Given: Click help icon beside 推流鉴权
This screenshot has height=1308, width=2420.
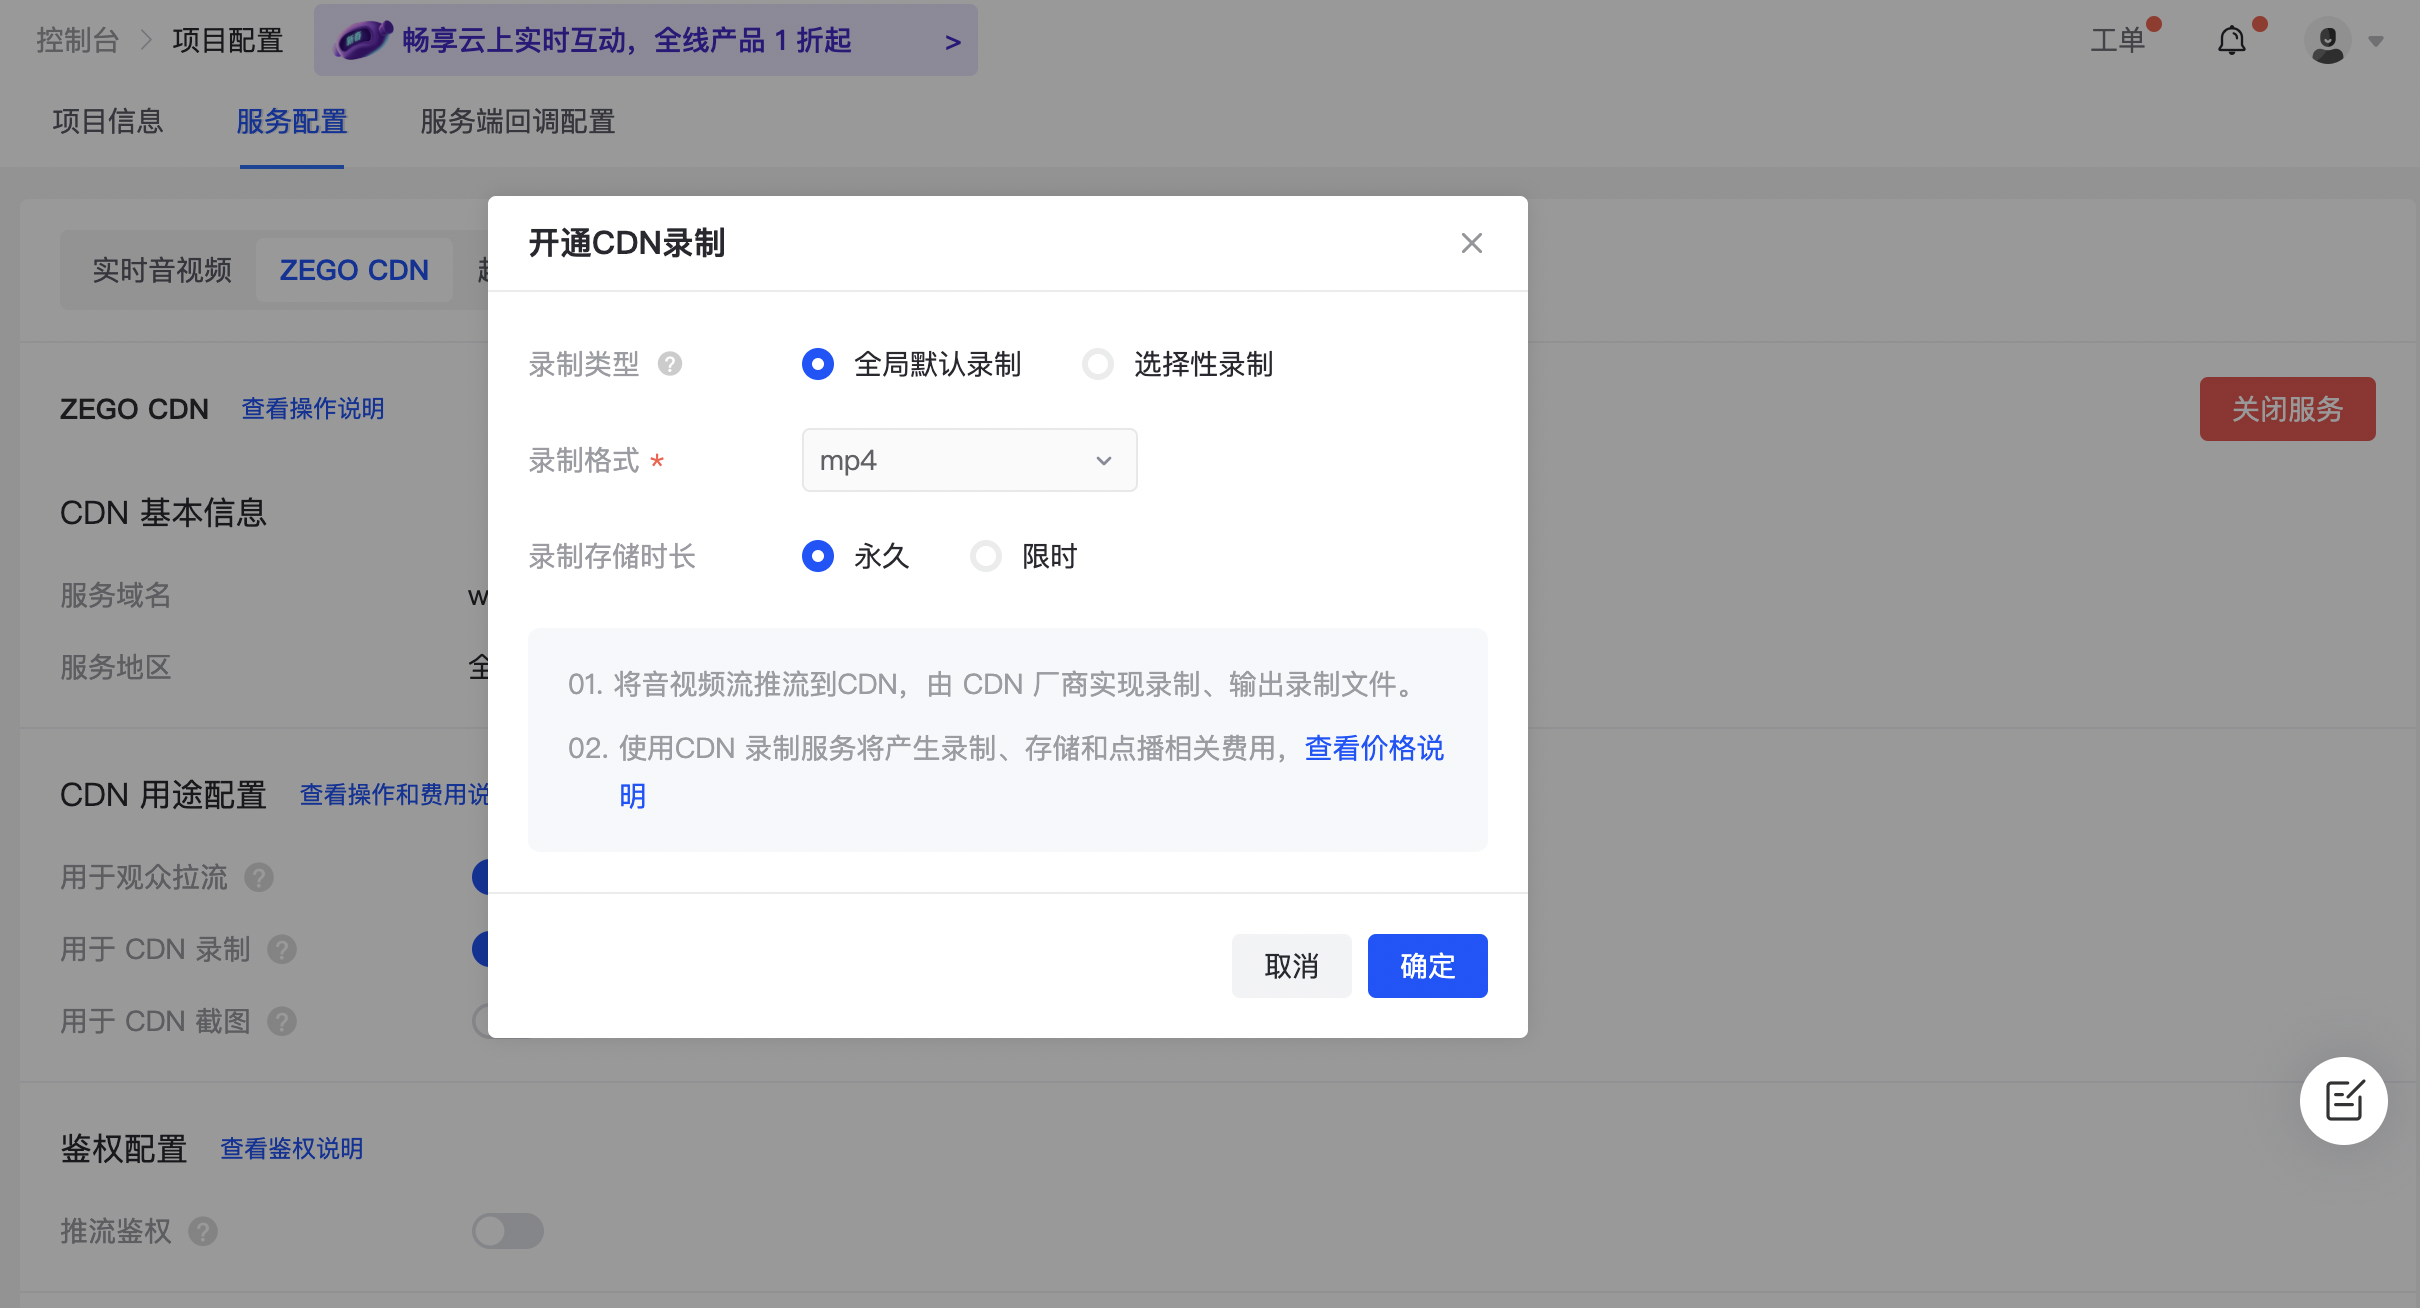Looking at the screenshot, I should (x=203, y=1232).
